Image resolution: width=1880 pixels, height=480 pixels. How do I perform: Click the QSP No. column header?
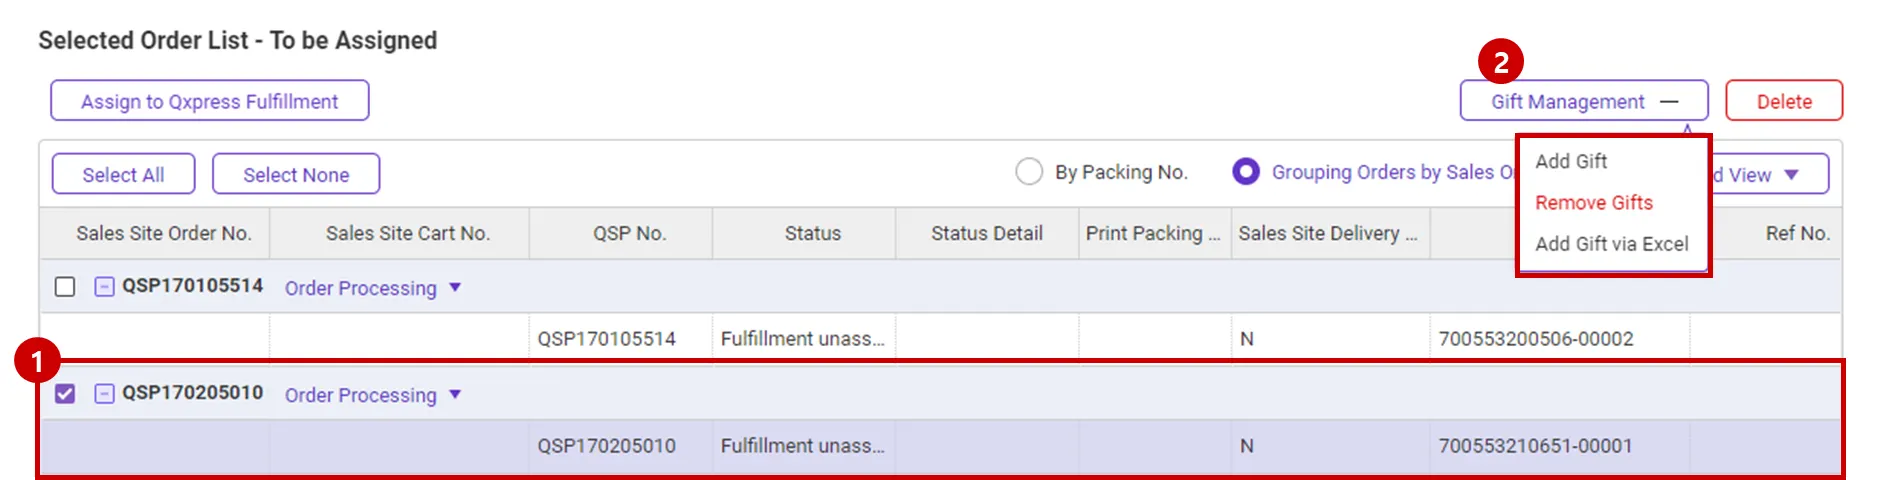629,234
